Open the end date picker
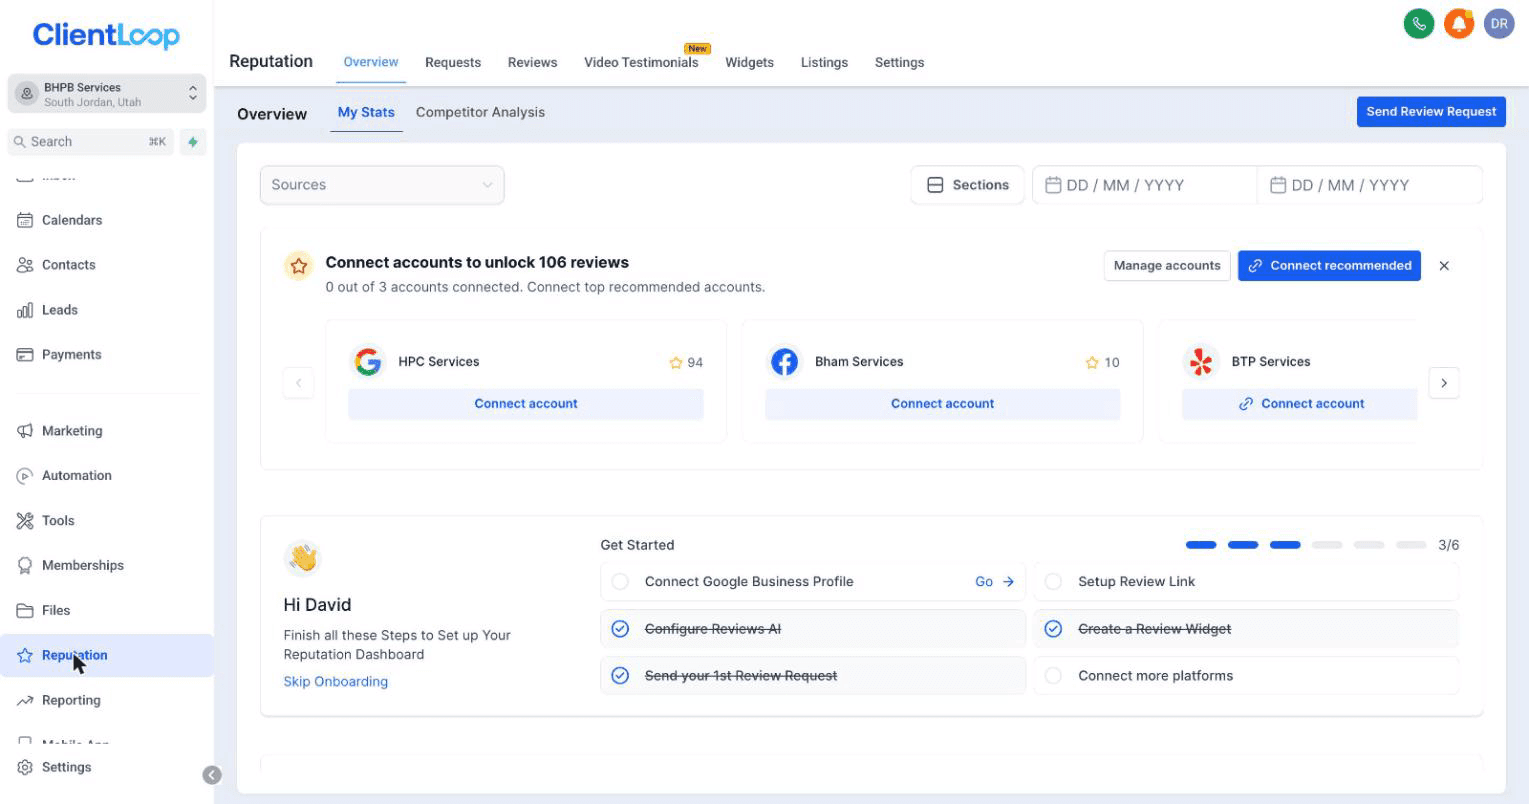 (1369, 185)
